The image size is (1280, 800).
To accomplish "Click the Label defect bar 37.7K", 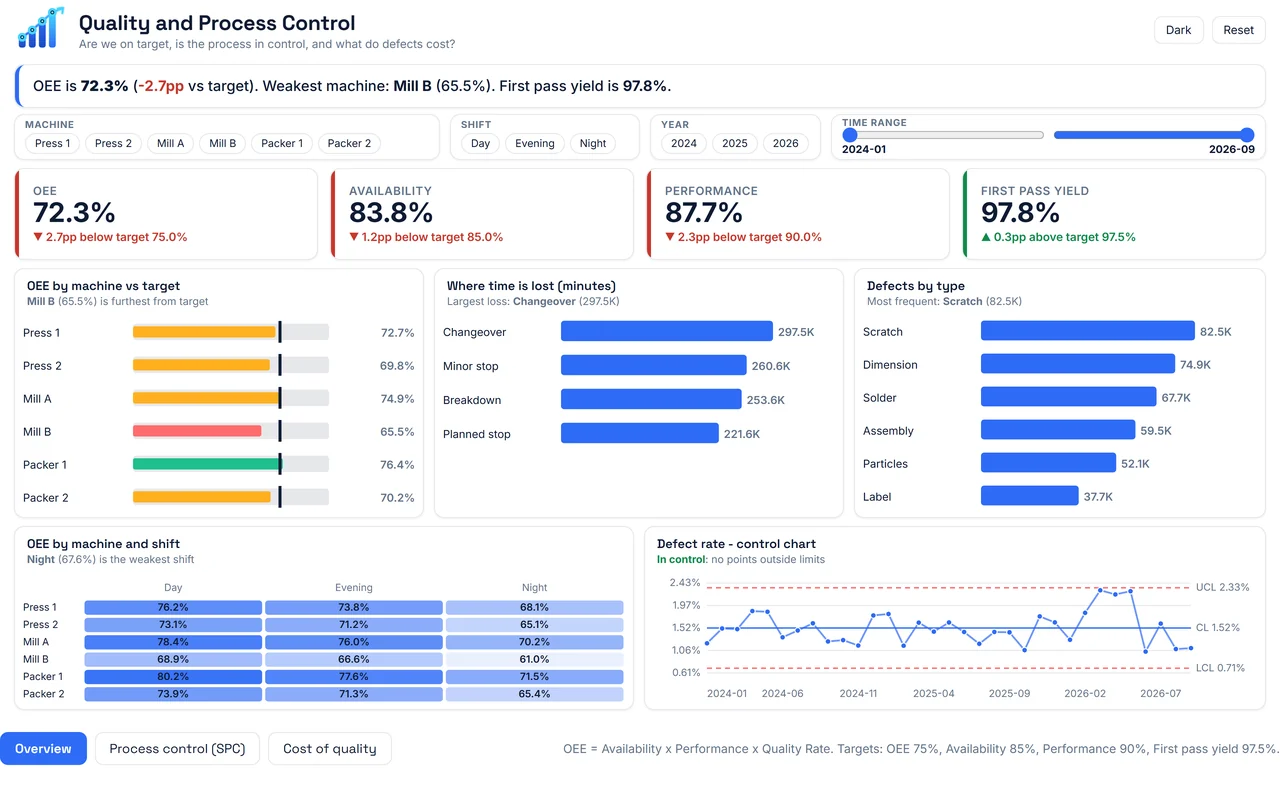I will (x=1030, y=496).
